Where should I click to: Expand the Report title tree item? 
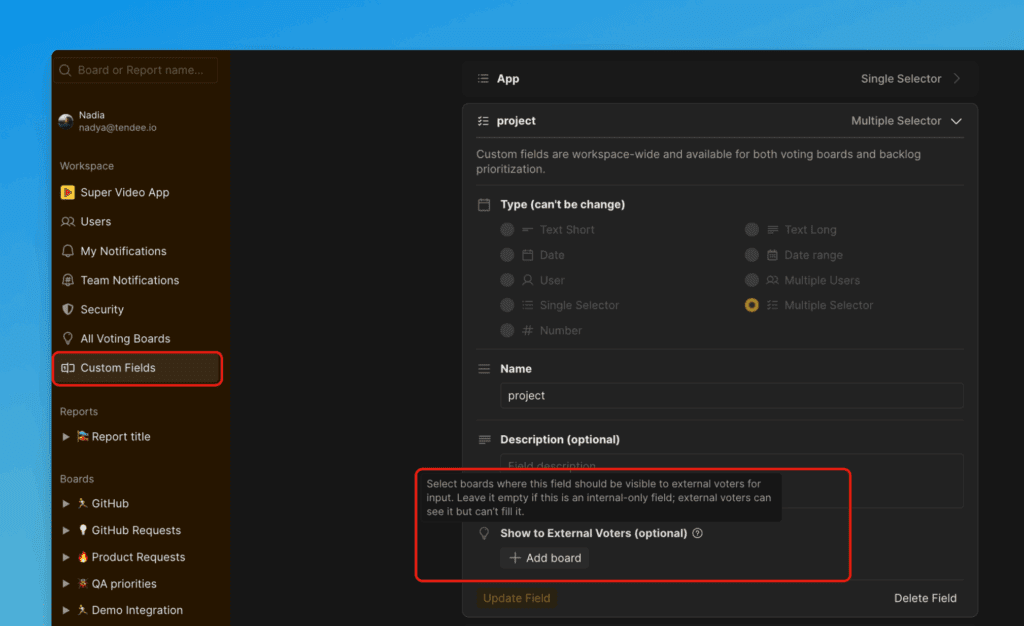67,437
